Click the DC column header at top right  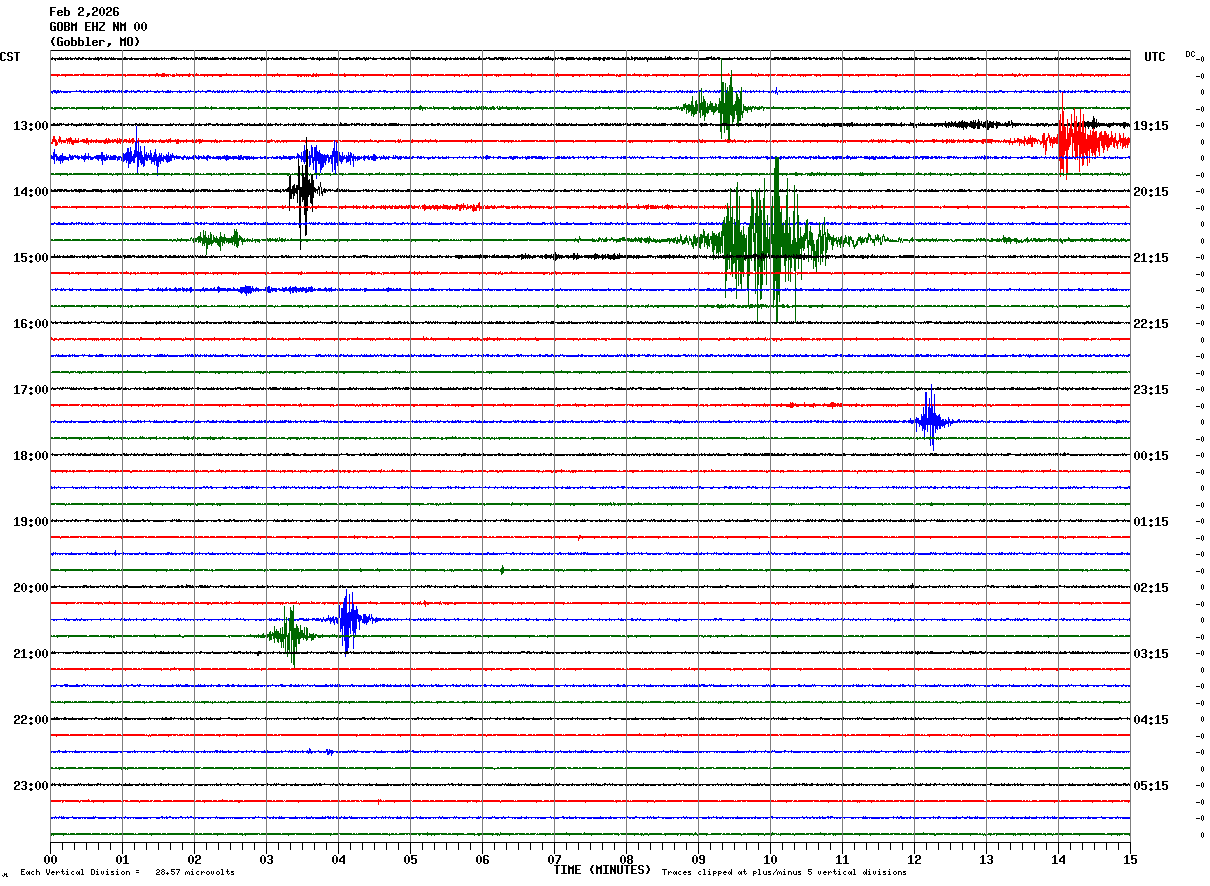(1190, 54)
